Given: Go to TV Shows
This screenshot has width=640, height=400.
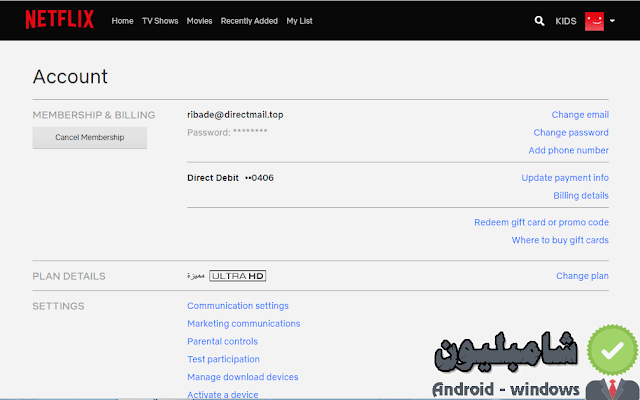Looking at the screenshot, I should pos(160,21).
